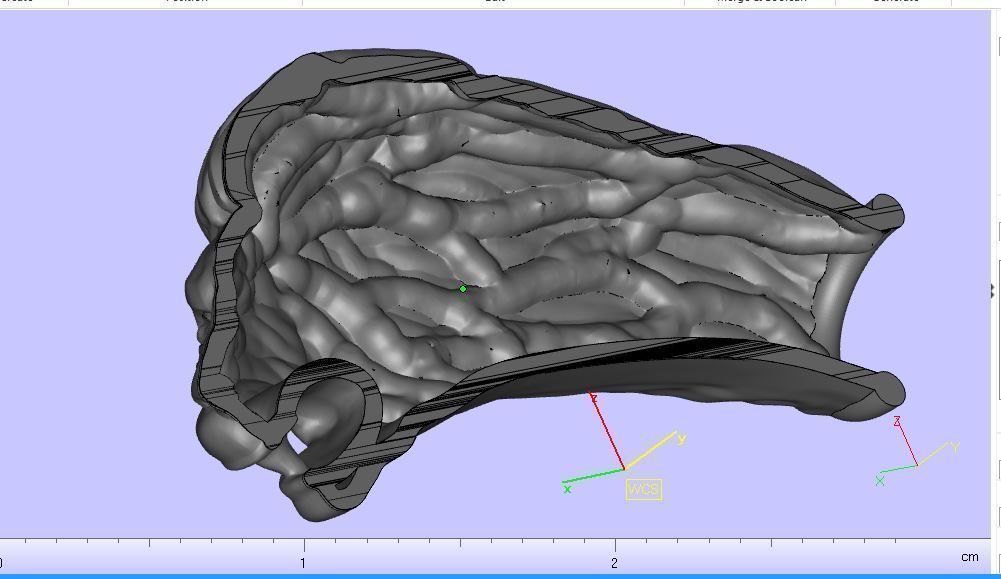Image resolution: width=1001 pixels, height=579 pixels.
Task: Click the yellow WCS coordinate system label
Action: (x=644, y=490)
